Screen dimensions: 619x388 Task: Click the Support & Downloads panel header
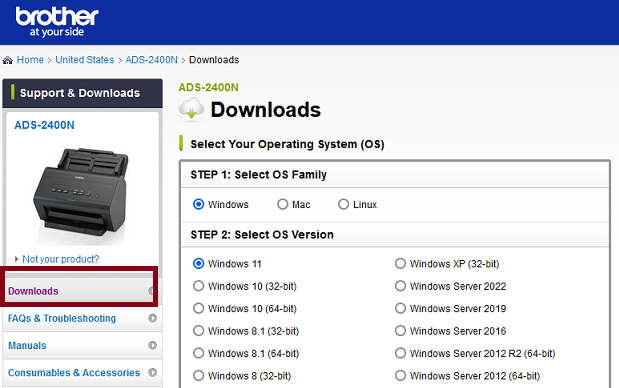point(83,93)
